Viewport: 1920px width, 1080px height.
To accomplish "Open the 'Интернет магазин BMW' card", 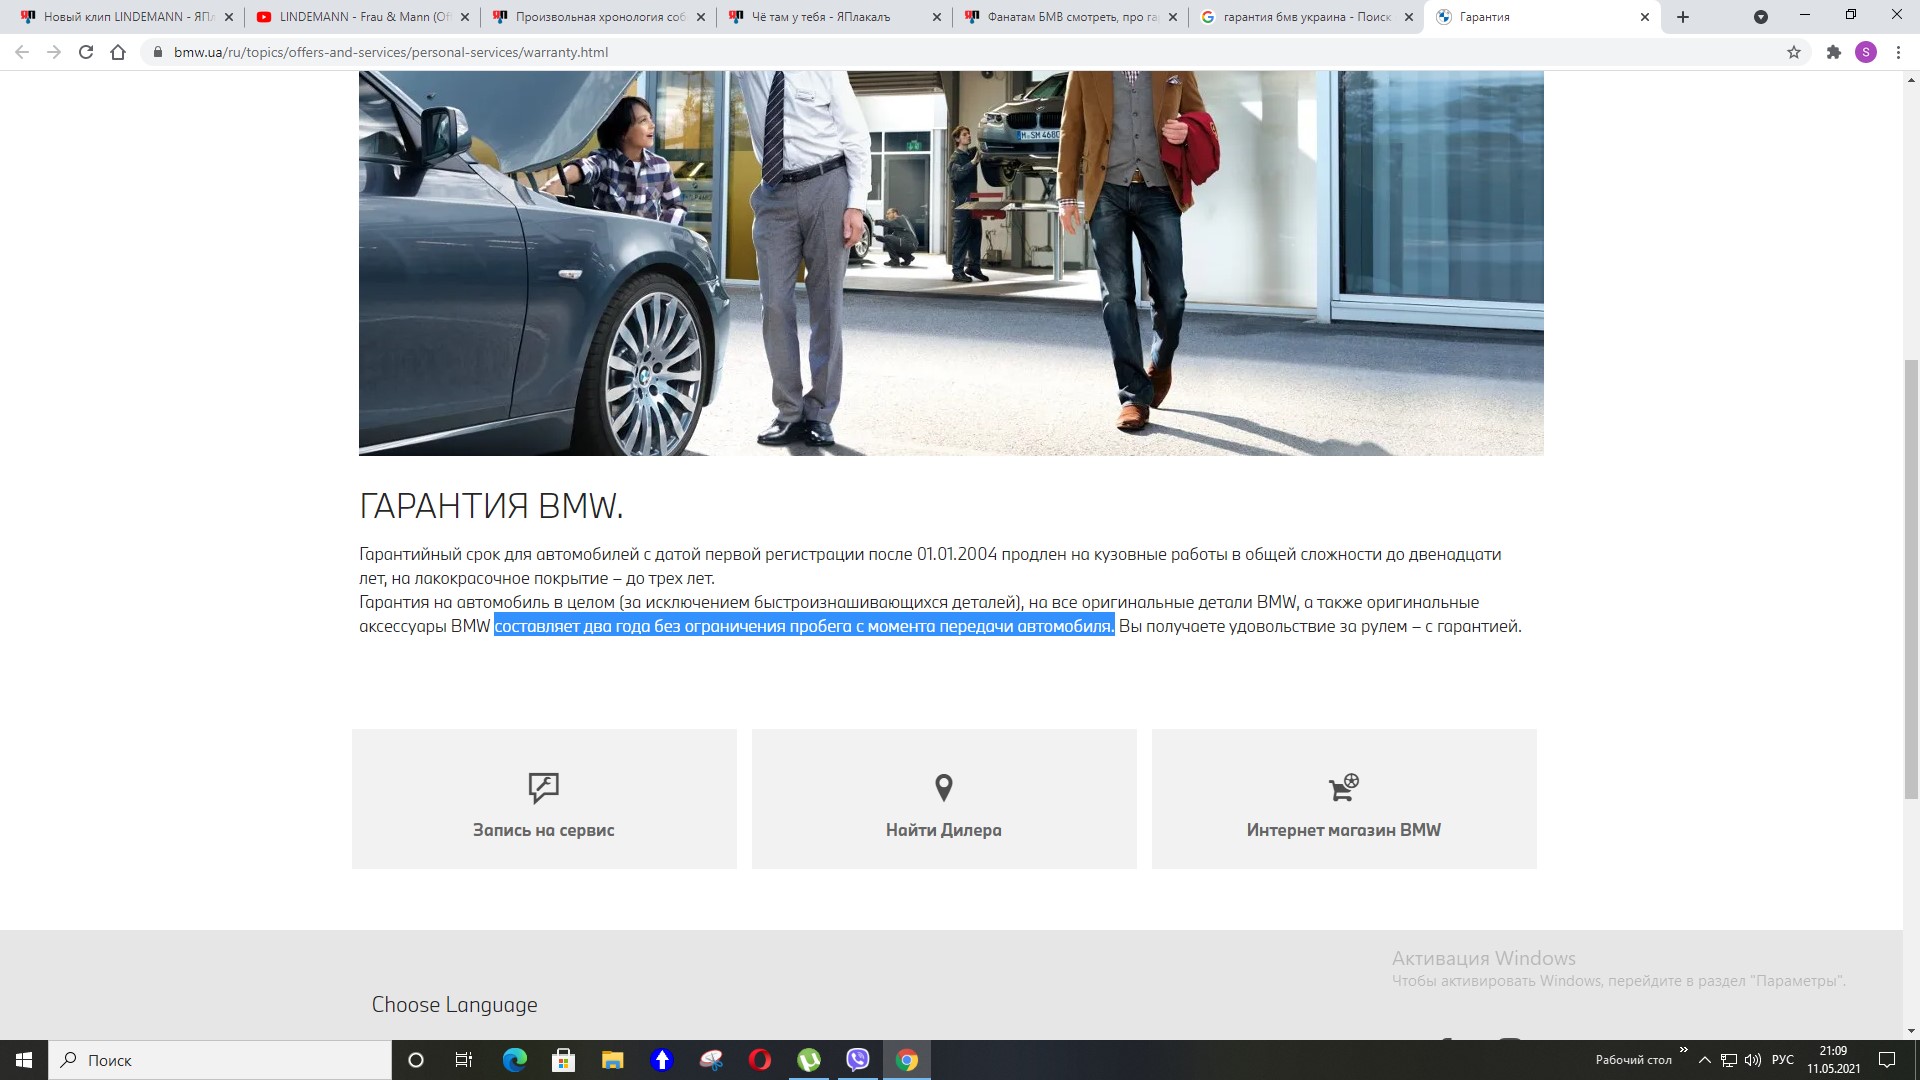I will click(x=1344, y=799).
